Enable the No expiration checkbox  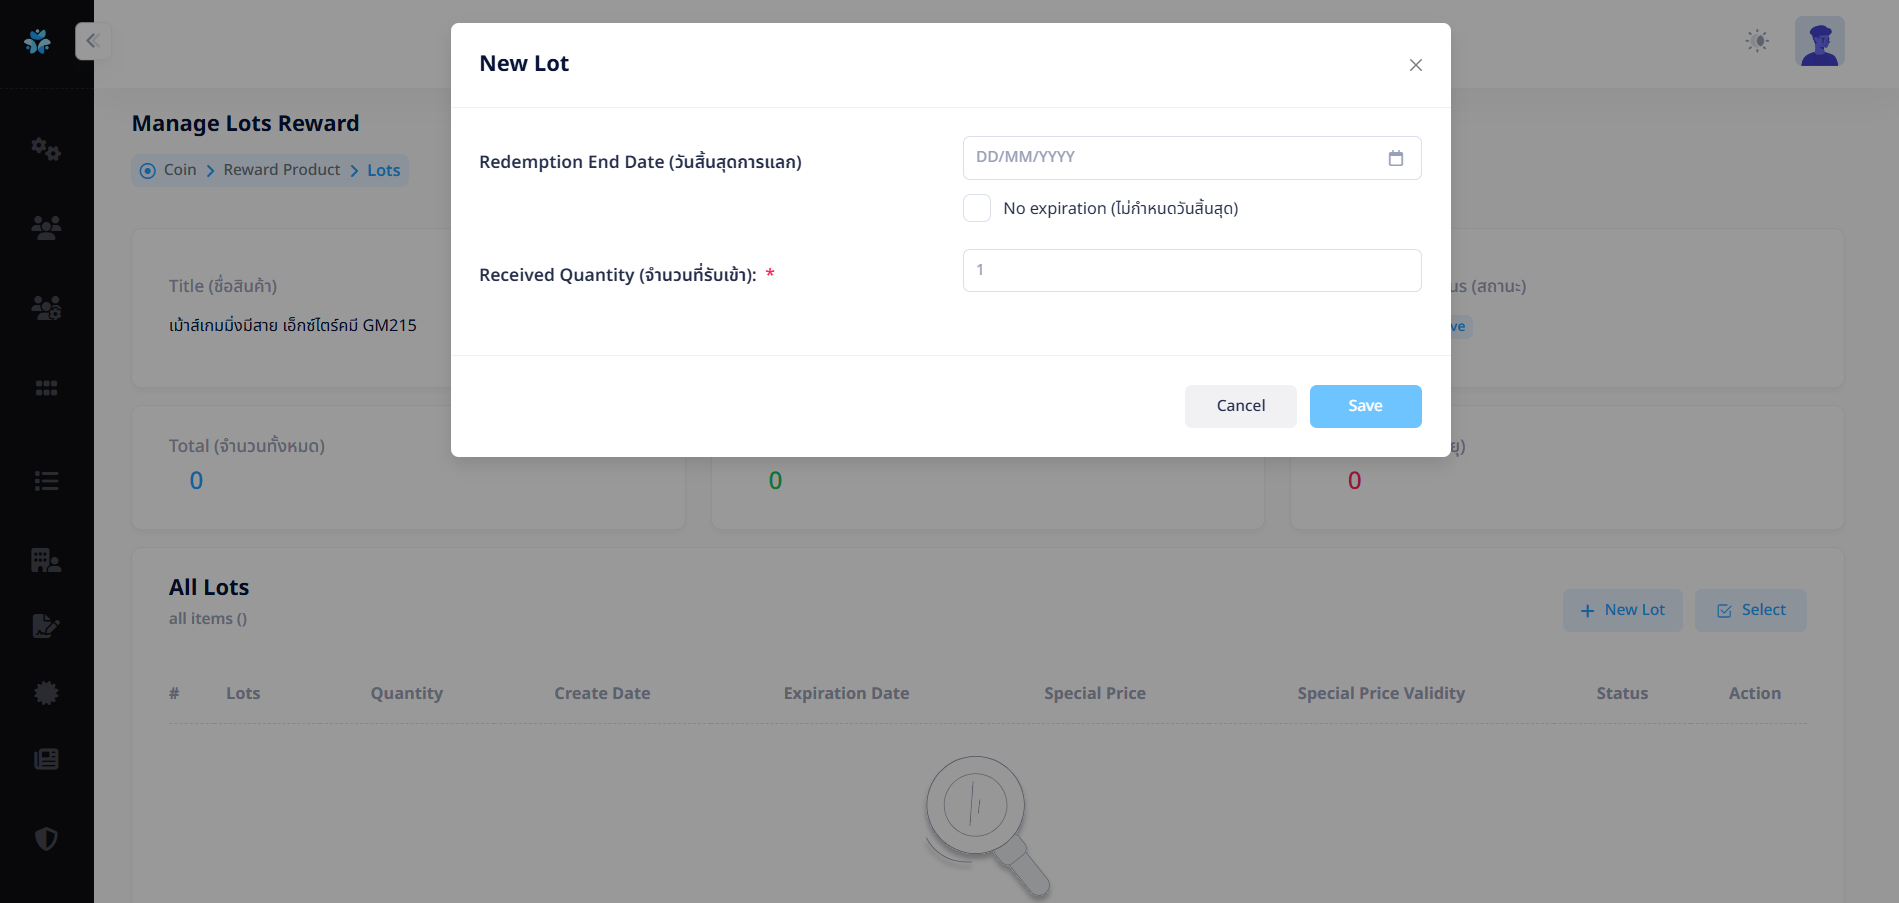pyautogui.click(x=976, y=208)
